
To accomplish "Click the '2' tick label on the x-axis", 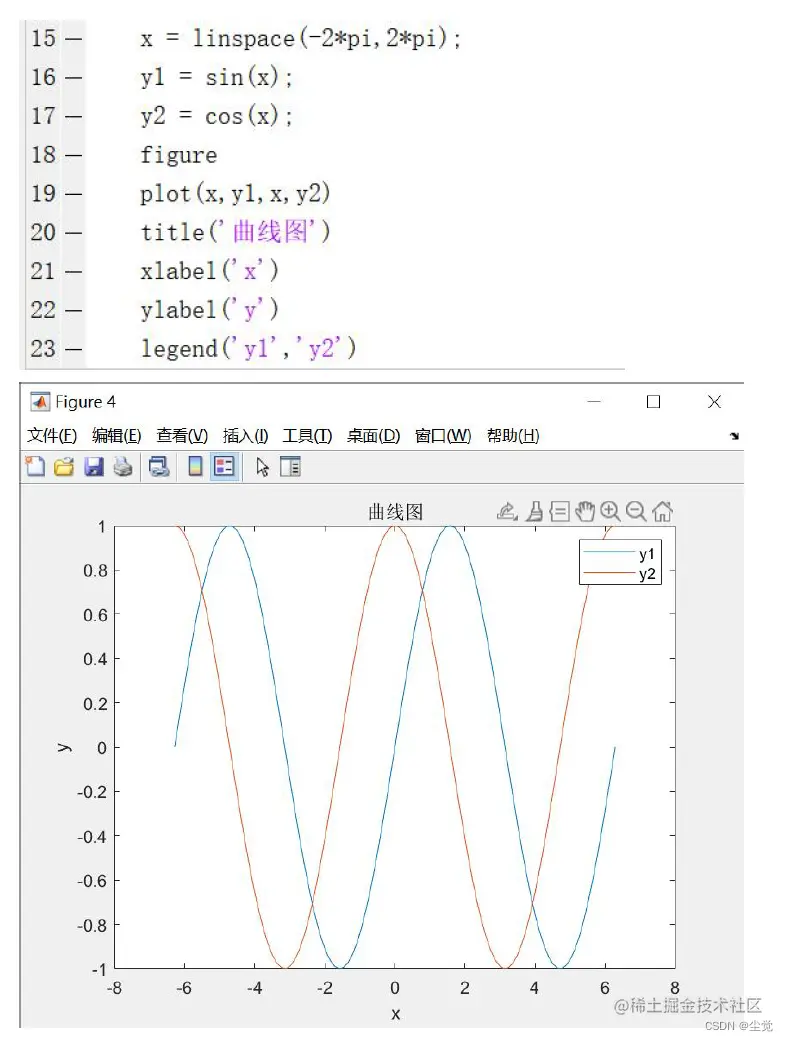I will [x=465, y=988].
